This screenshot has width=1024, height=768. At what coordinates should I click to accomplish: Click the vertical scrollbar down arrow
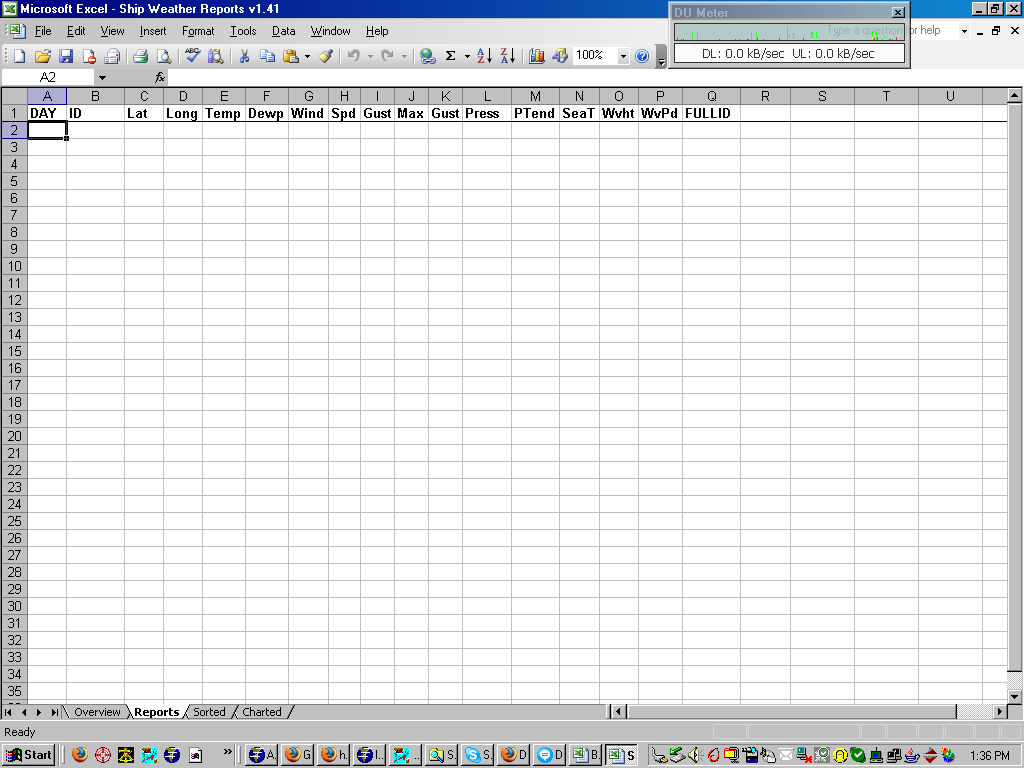pyautogui.click(x=1014, y=696)
